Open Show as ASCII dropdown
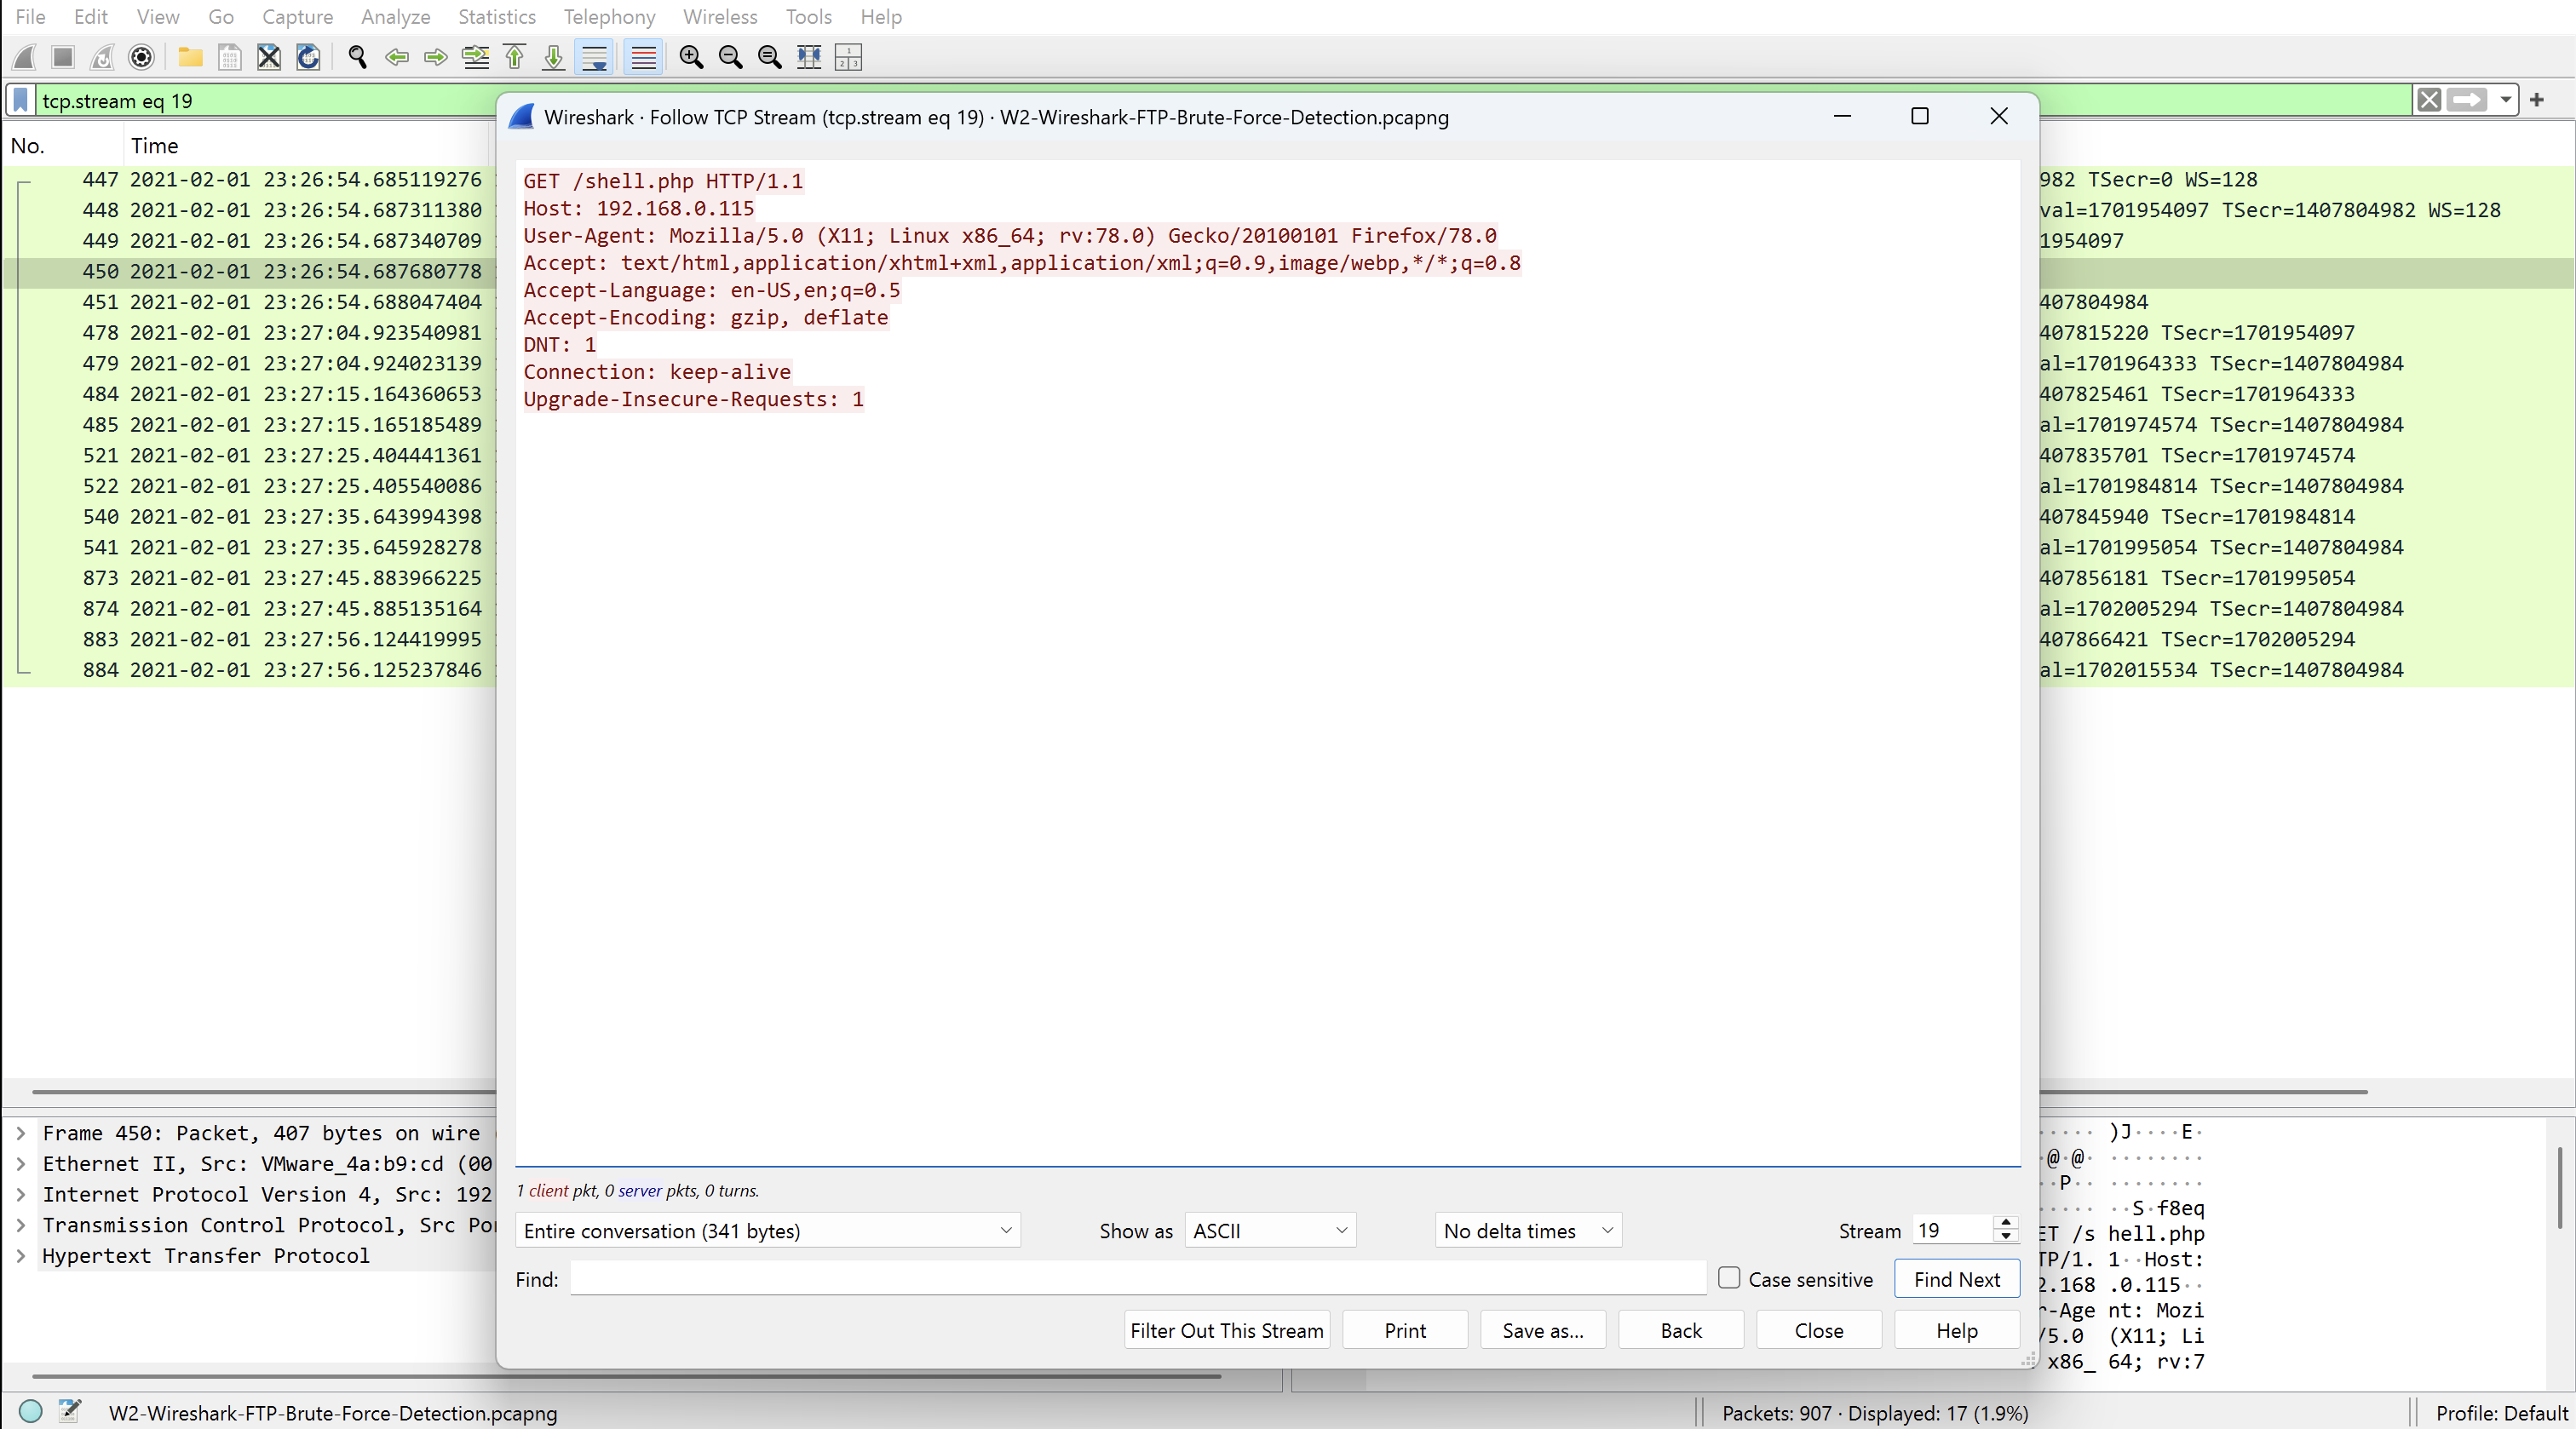The height and width of the screenshot is (1429, 2576). 1270,1231
